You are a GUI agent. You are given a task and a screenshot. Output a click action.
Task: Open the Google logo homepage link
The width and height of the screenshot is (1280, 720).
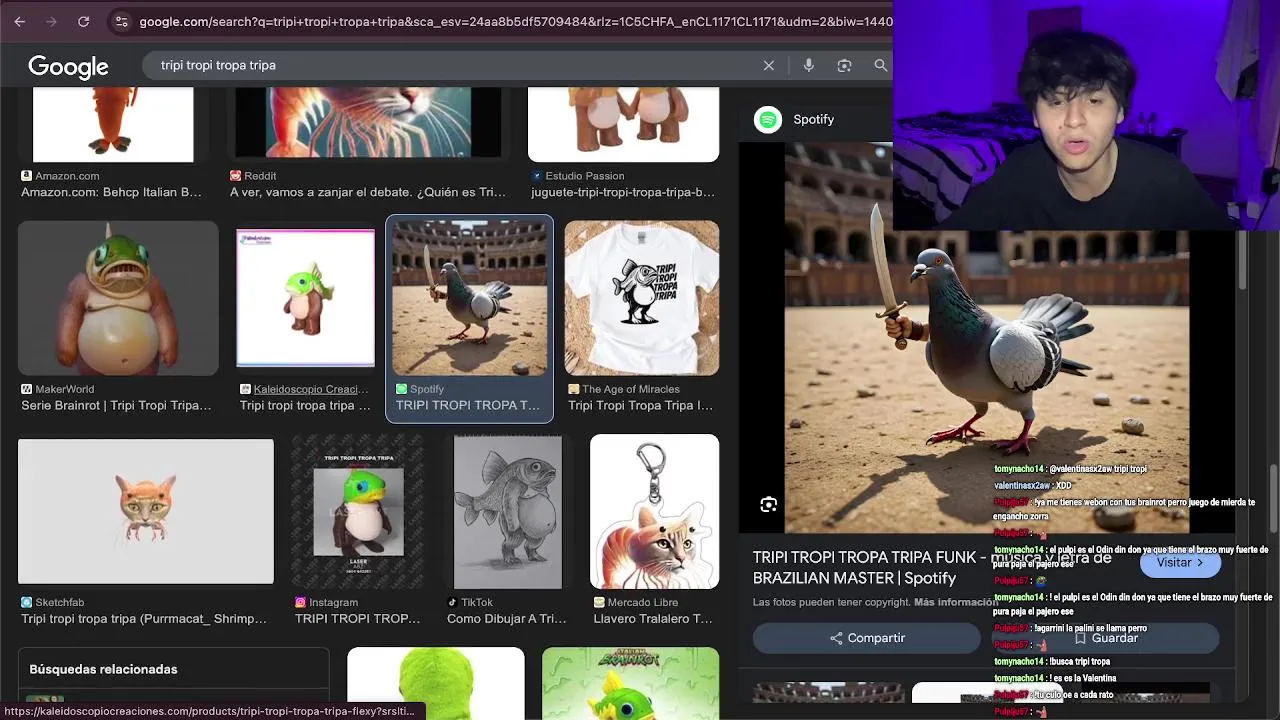point(68,66)
